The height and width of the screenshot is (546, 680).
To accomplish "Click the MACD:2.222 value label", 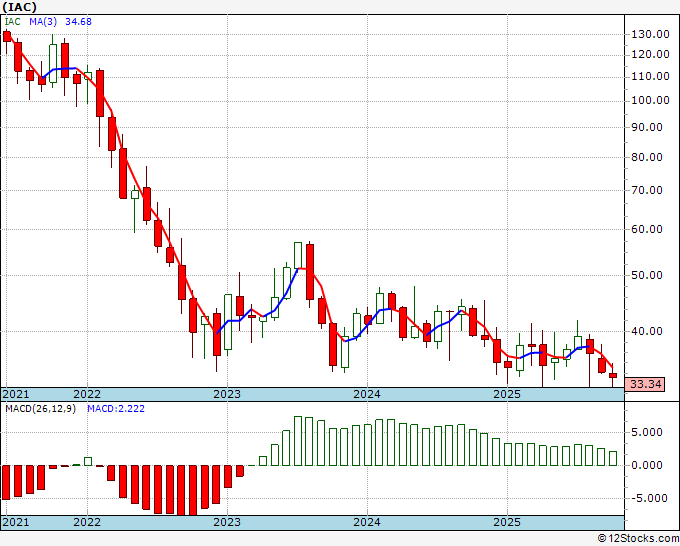I will tap(116, 409).
